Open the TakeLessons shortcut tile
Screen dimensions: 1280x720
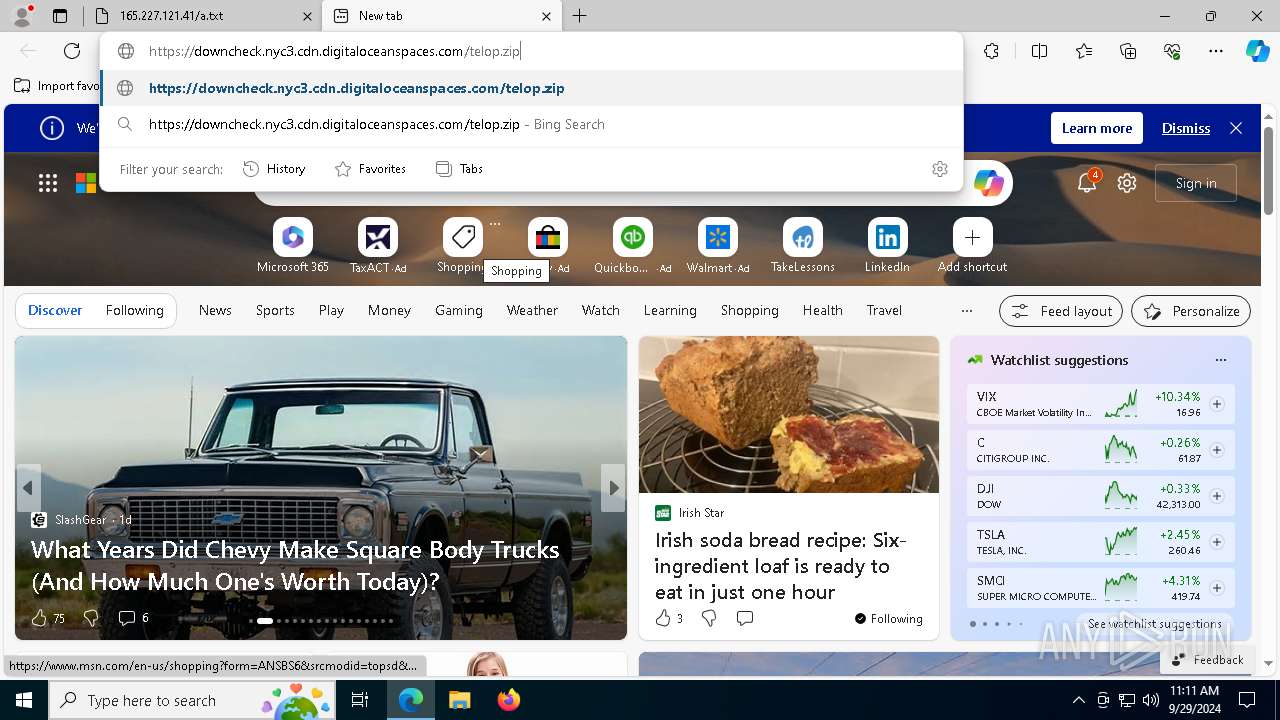point(802,246)
